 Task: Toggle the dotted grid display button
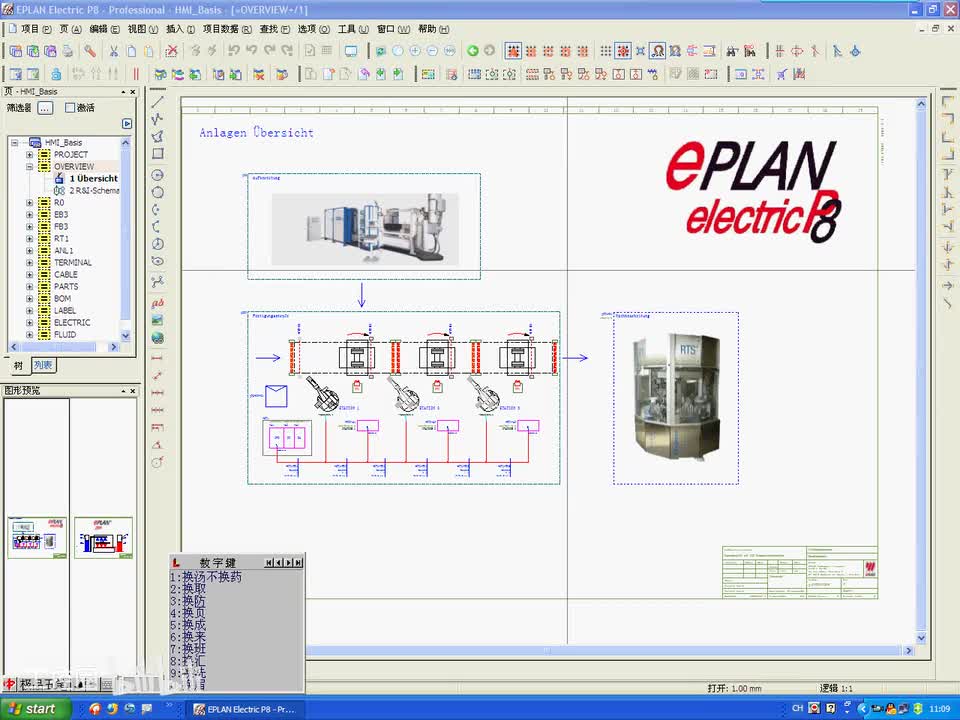coord(606,51)
